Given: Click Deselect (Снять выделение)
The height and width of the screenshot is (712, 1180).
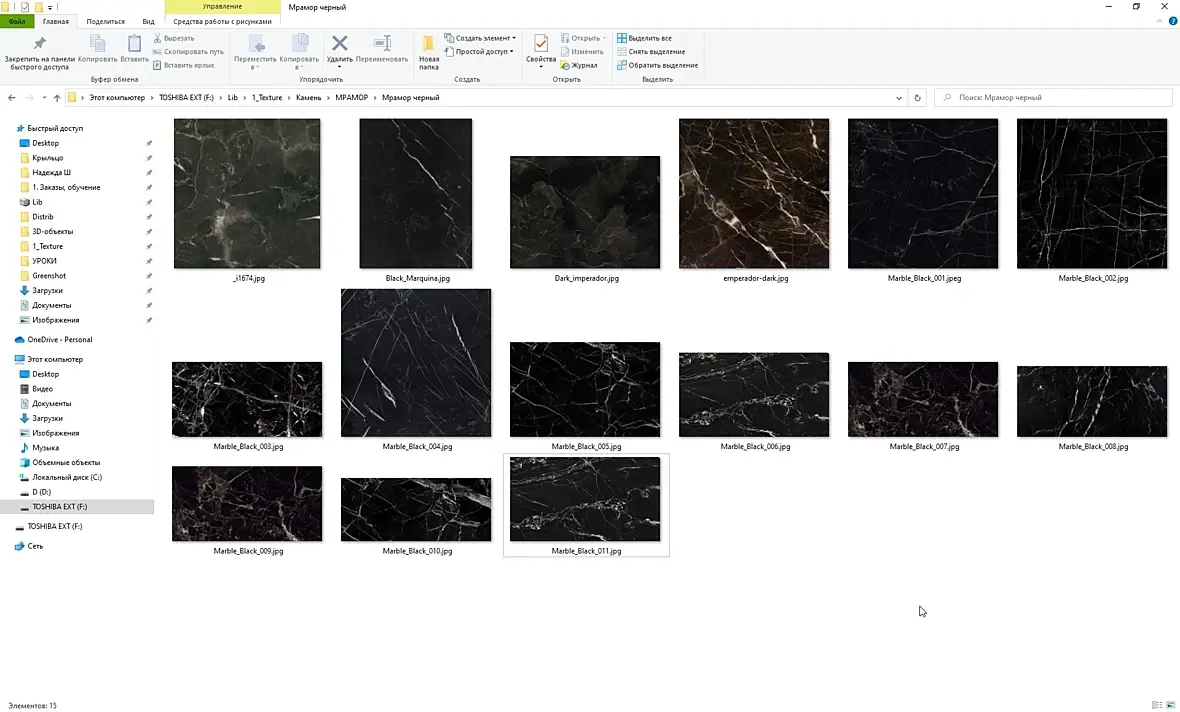Looking at the screenshot, I should (651, 52).
